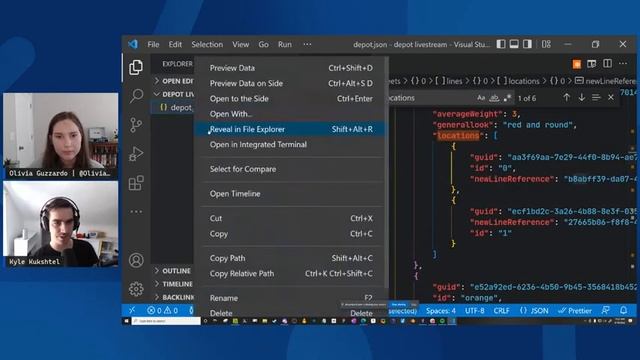The height and width of the screenshot is (360, 640).
Task: Open the locations breadcrumb dropdown
Action: (x=518, y=81)
